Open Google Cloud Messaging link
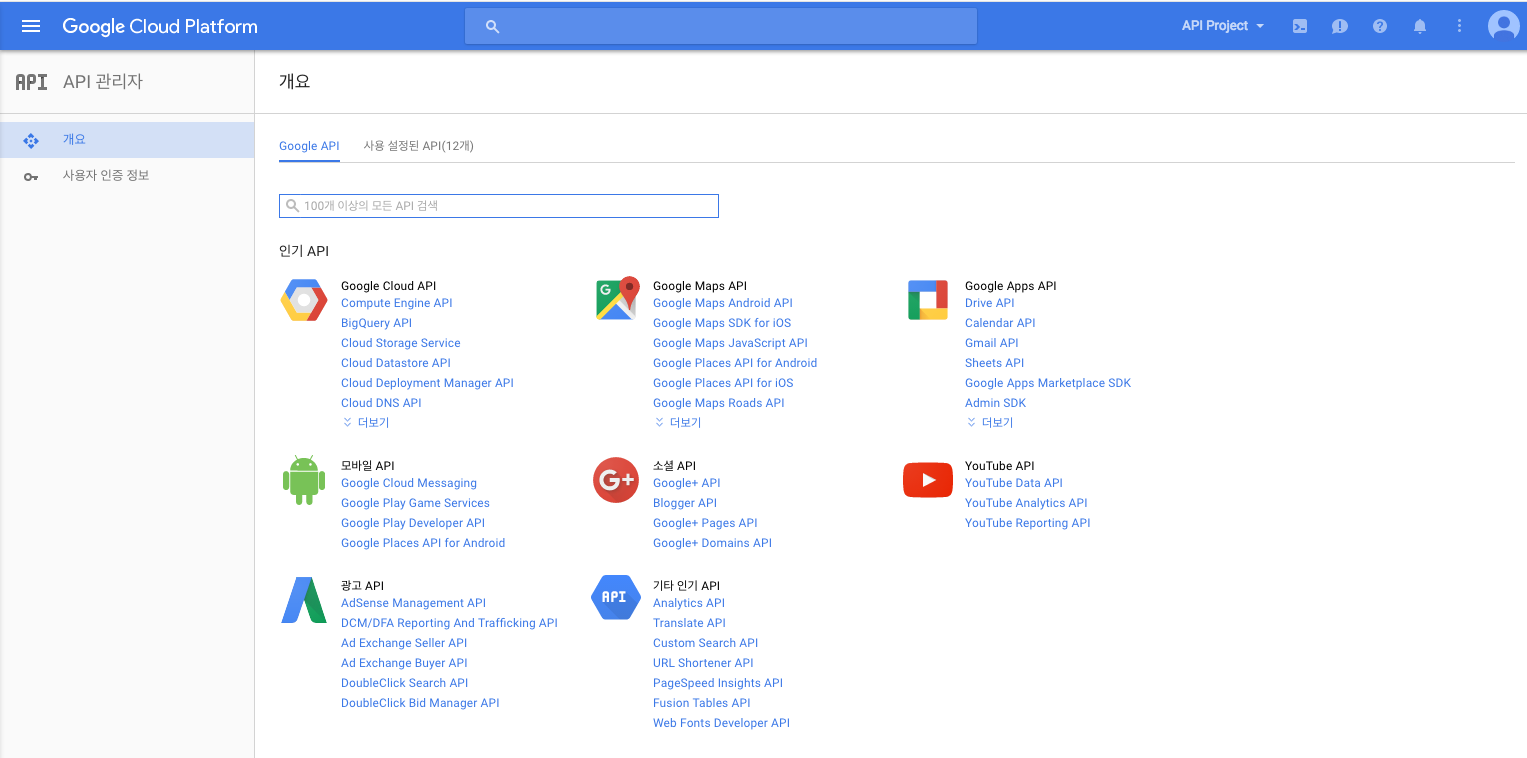 tap(409, 483)
